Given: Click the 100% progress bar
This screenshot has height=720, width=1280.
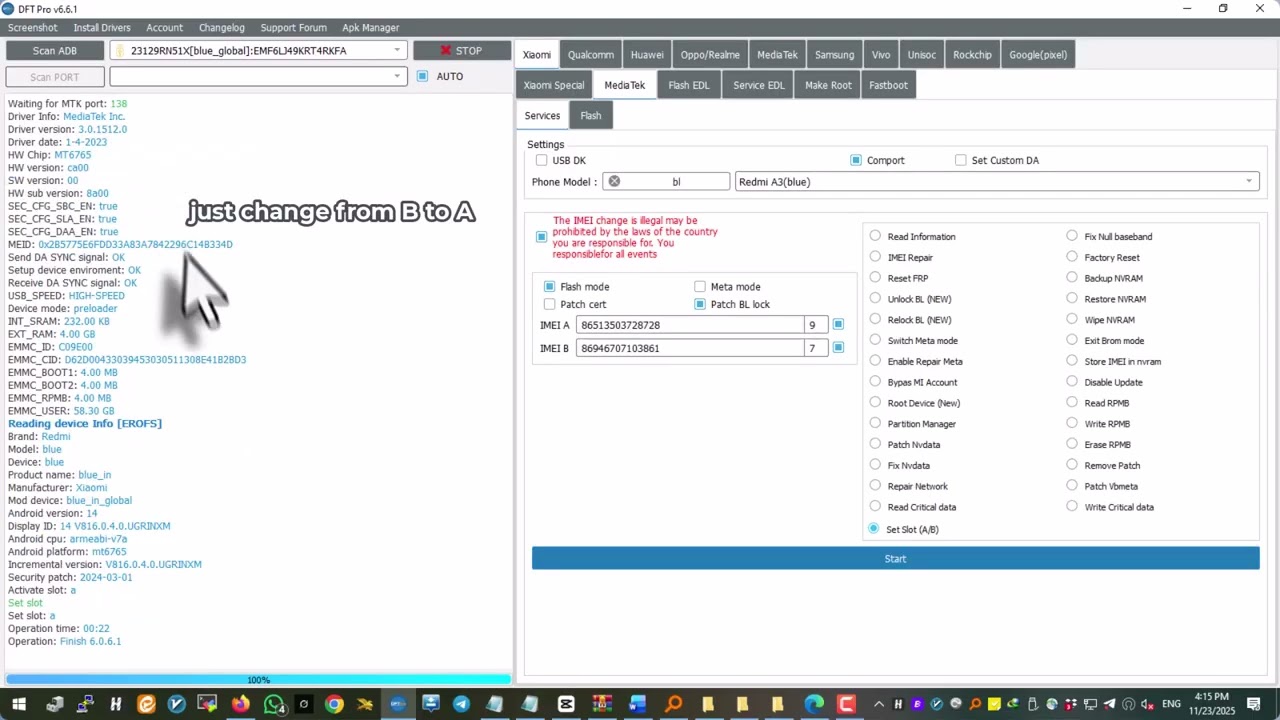Looking at the screenshot, I should tap(258, 680).
